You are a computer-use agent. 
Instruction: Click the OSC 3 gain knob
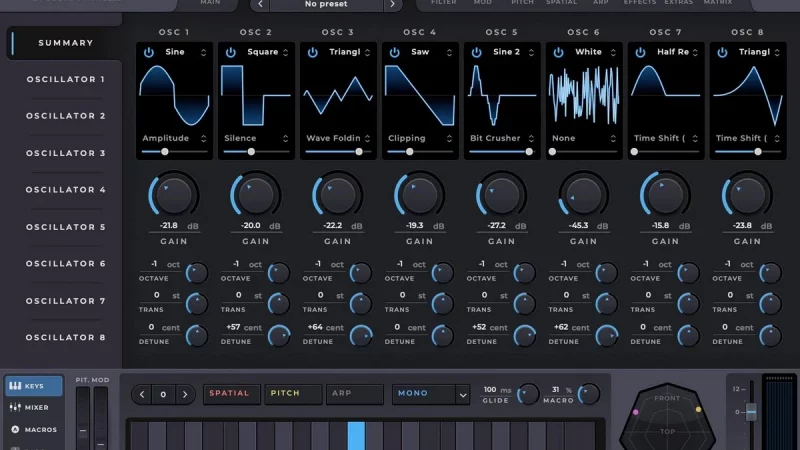click(x=337, y=194)
